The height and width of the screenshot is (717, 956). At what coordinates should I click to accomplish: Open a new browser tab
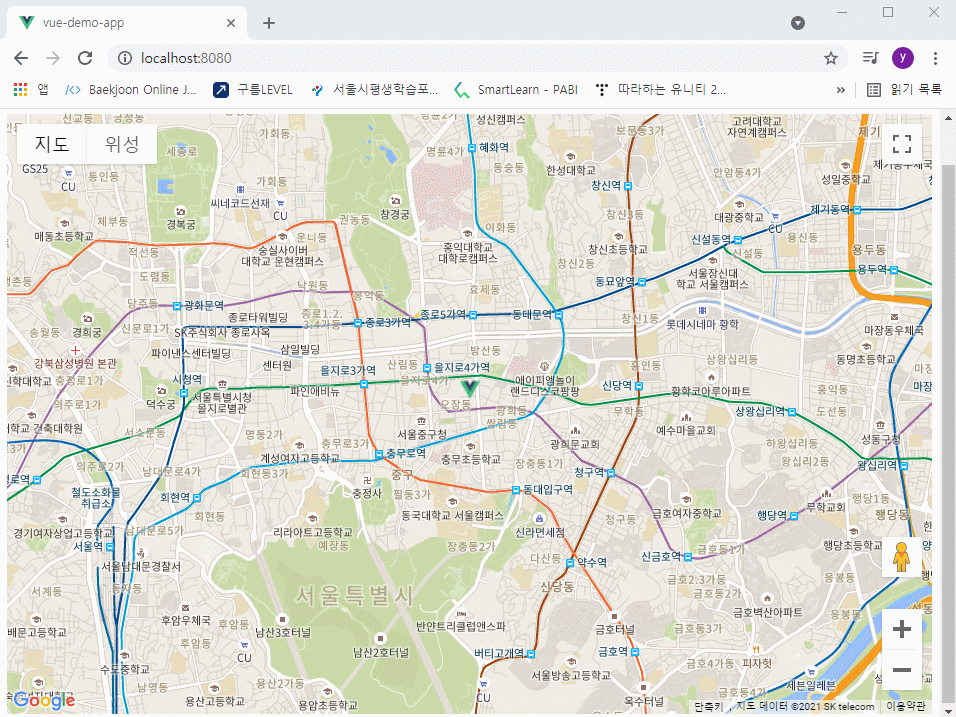(x=269, y=23)
